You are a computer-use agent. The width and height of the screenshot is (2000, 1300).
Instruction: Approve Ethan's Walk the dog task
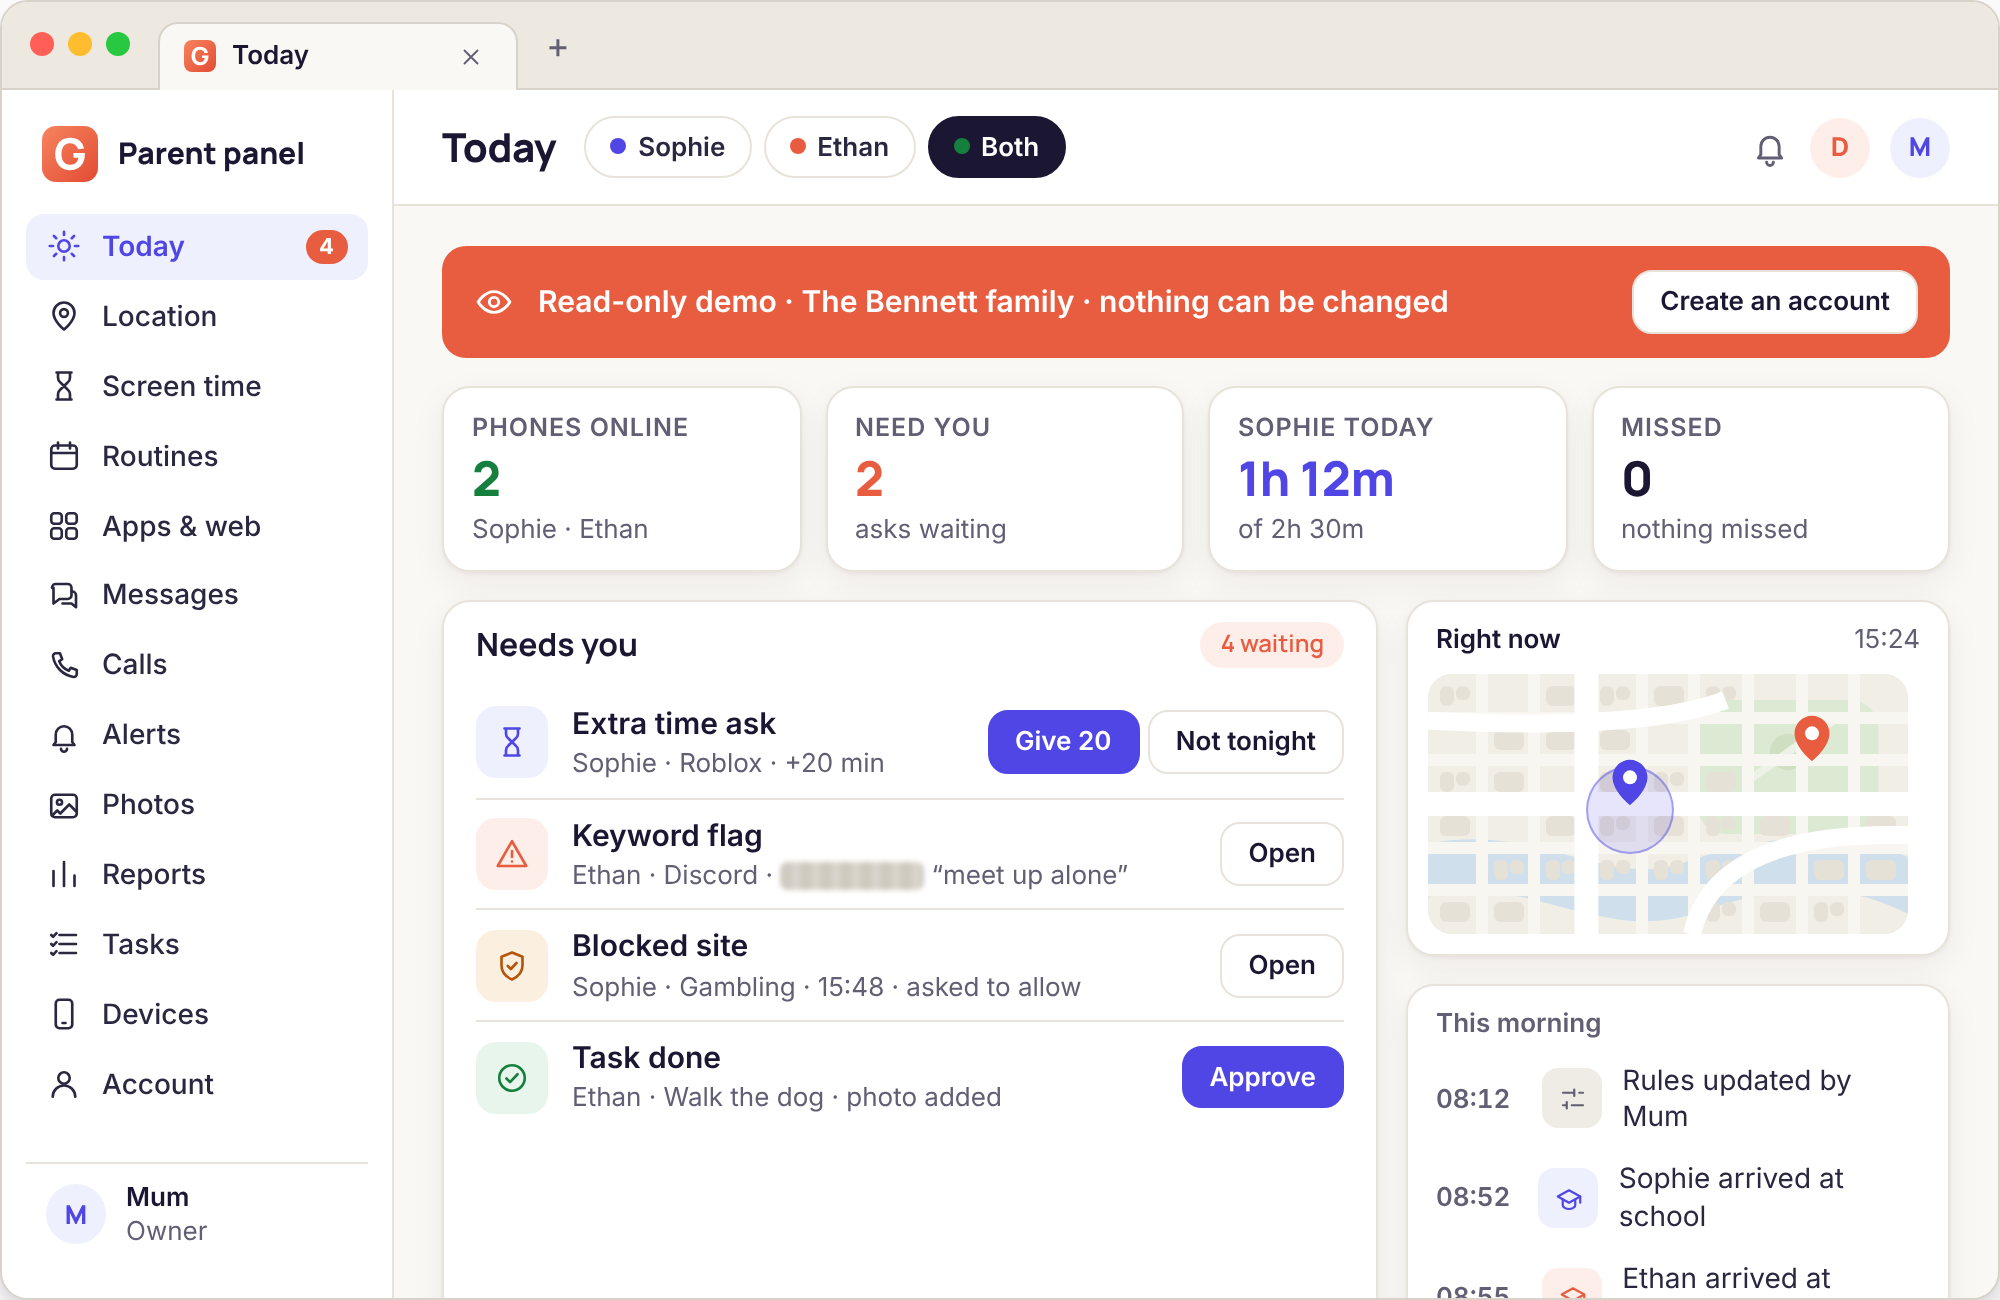[1262, 1077]
